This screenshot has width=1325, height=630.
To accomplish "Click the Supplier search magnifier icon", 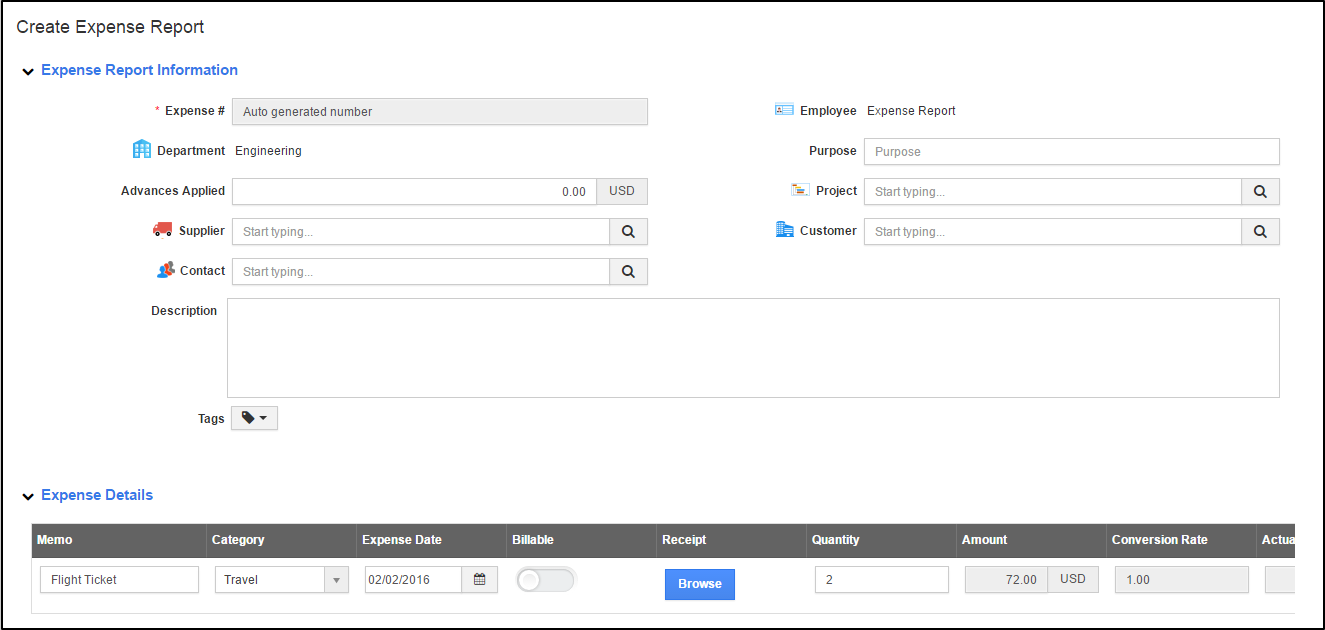I will tap(628, 231).
